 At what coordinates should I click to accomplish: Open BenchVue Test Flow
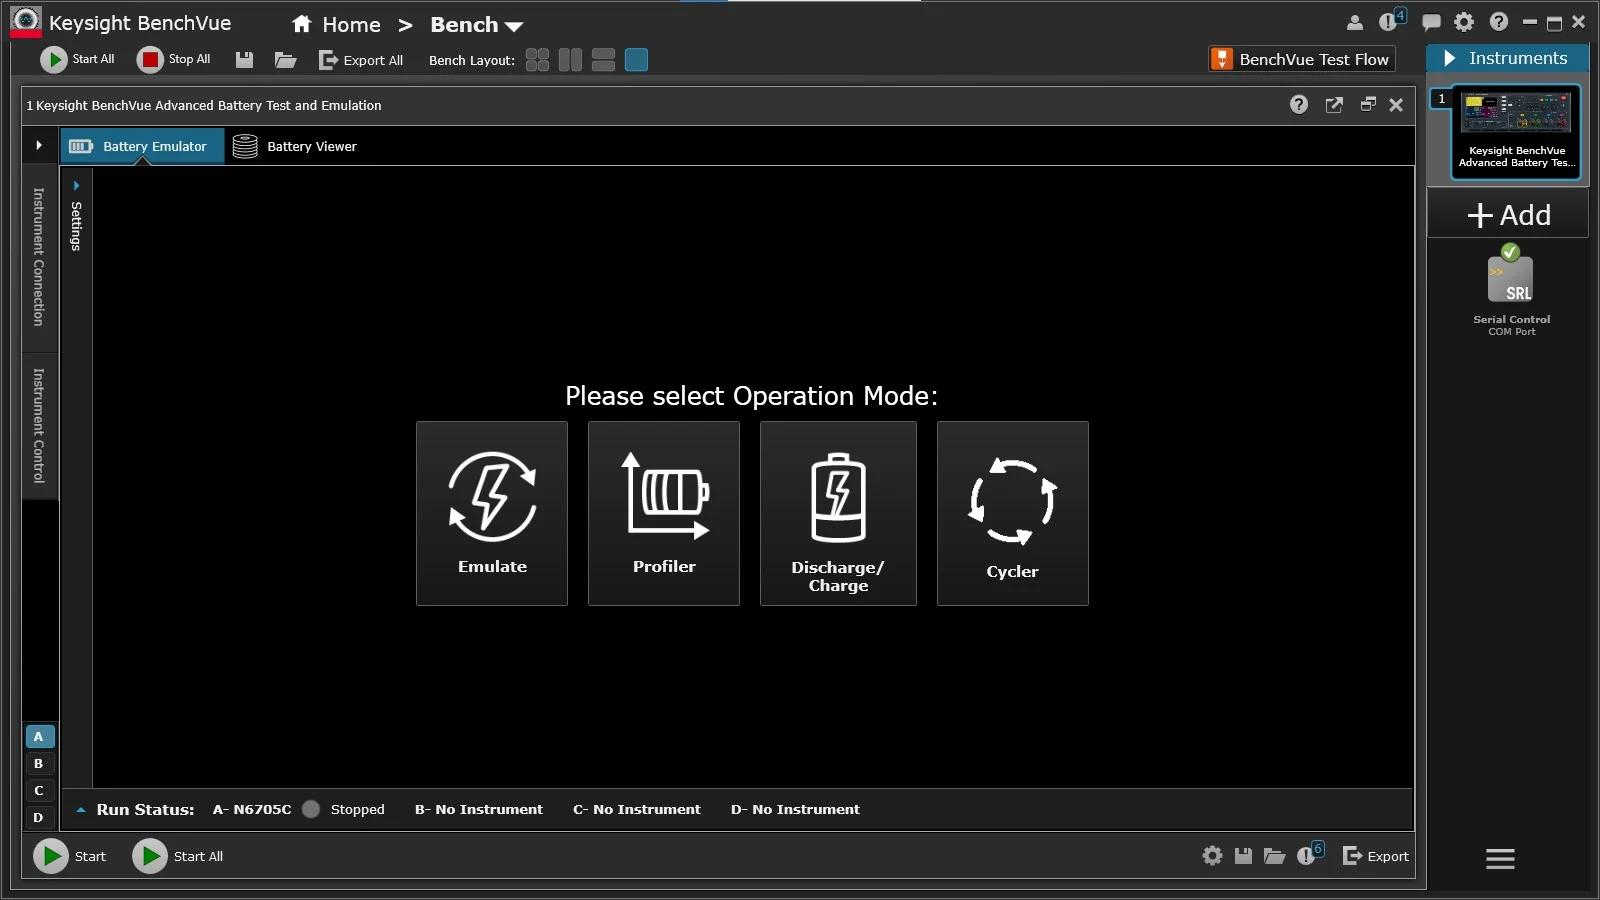[x=1302, y=59]
